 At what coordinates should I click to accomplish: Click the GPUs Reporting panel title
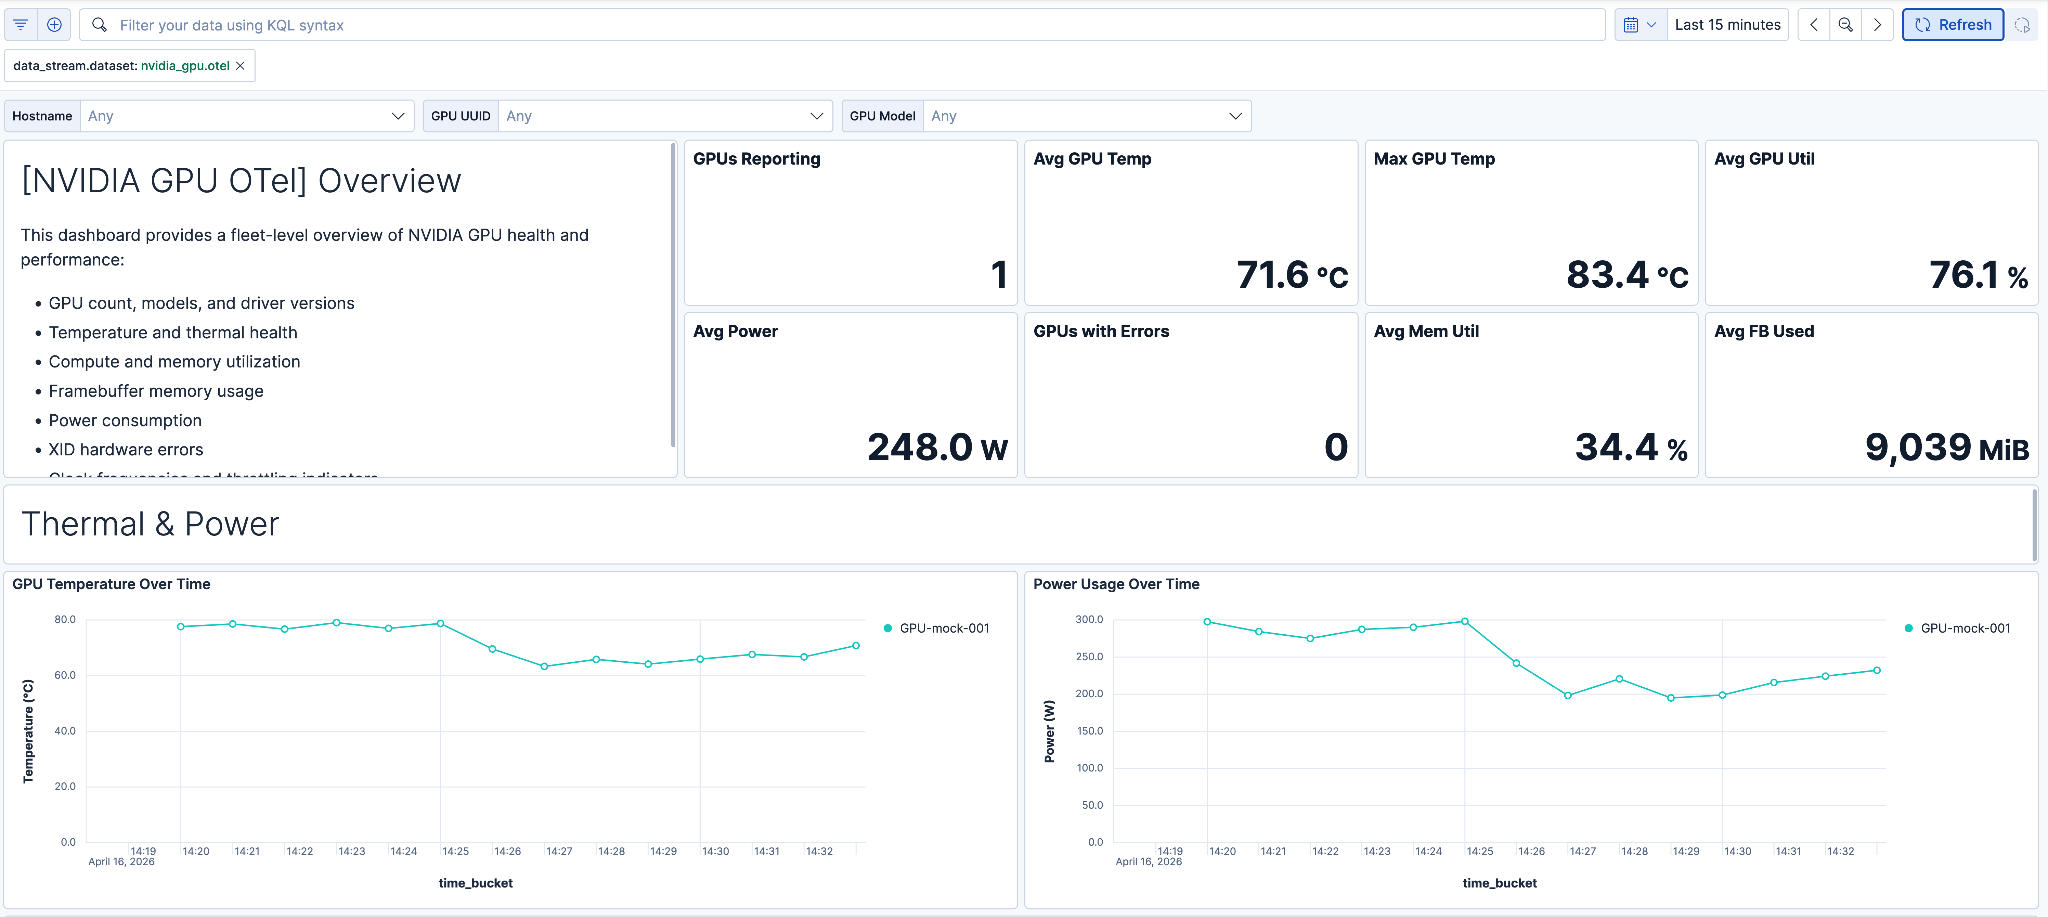click(x=757, y=159)
